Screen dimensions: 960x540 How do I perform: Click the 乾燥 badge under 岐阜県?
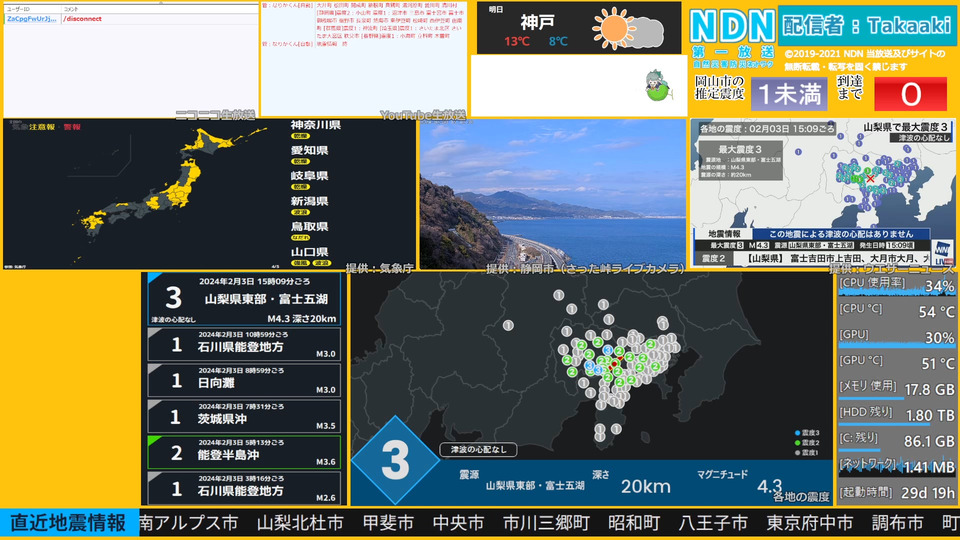(299, 187)
